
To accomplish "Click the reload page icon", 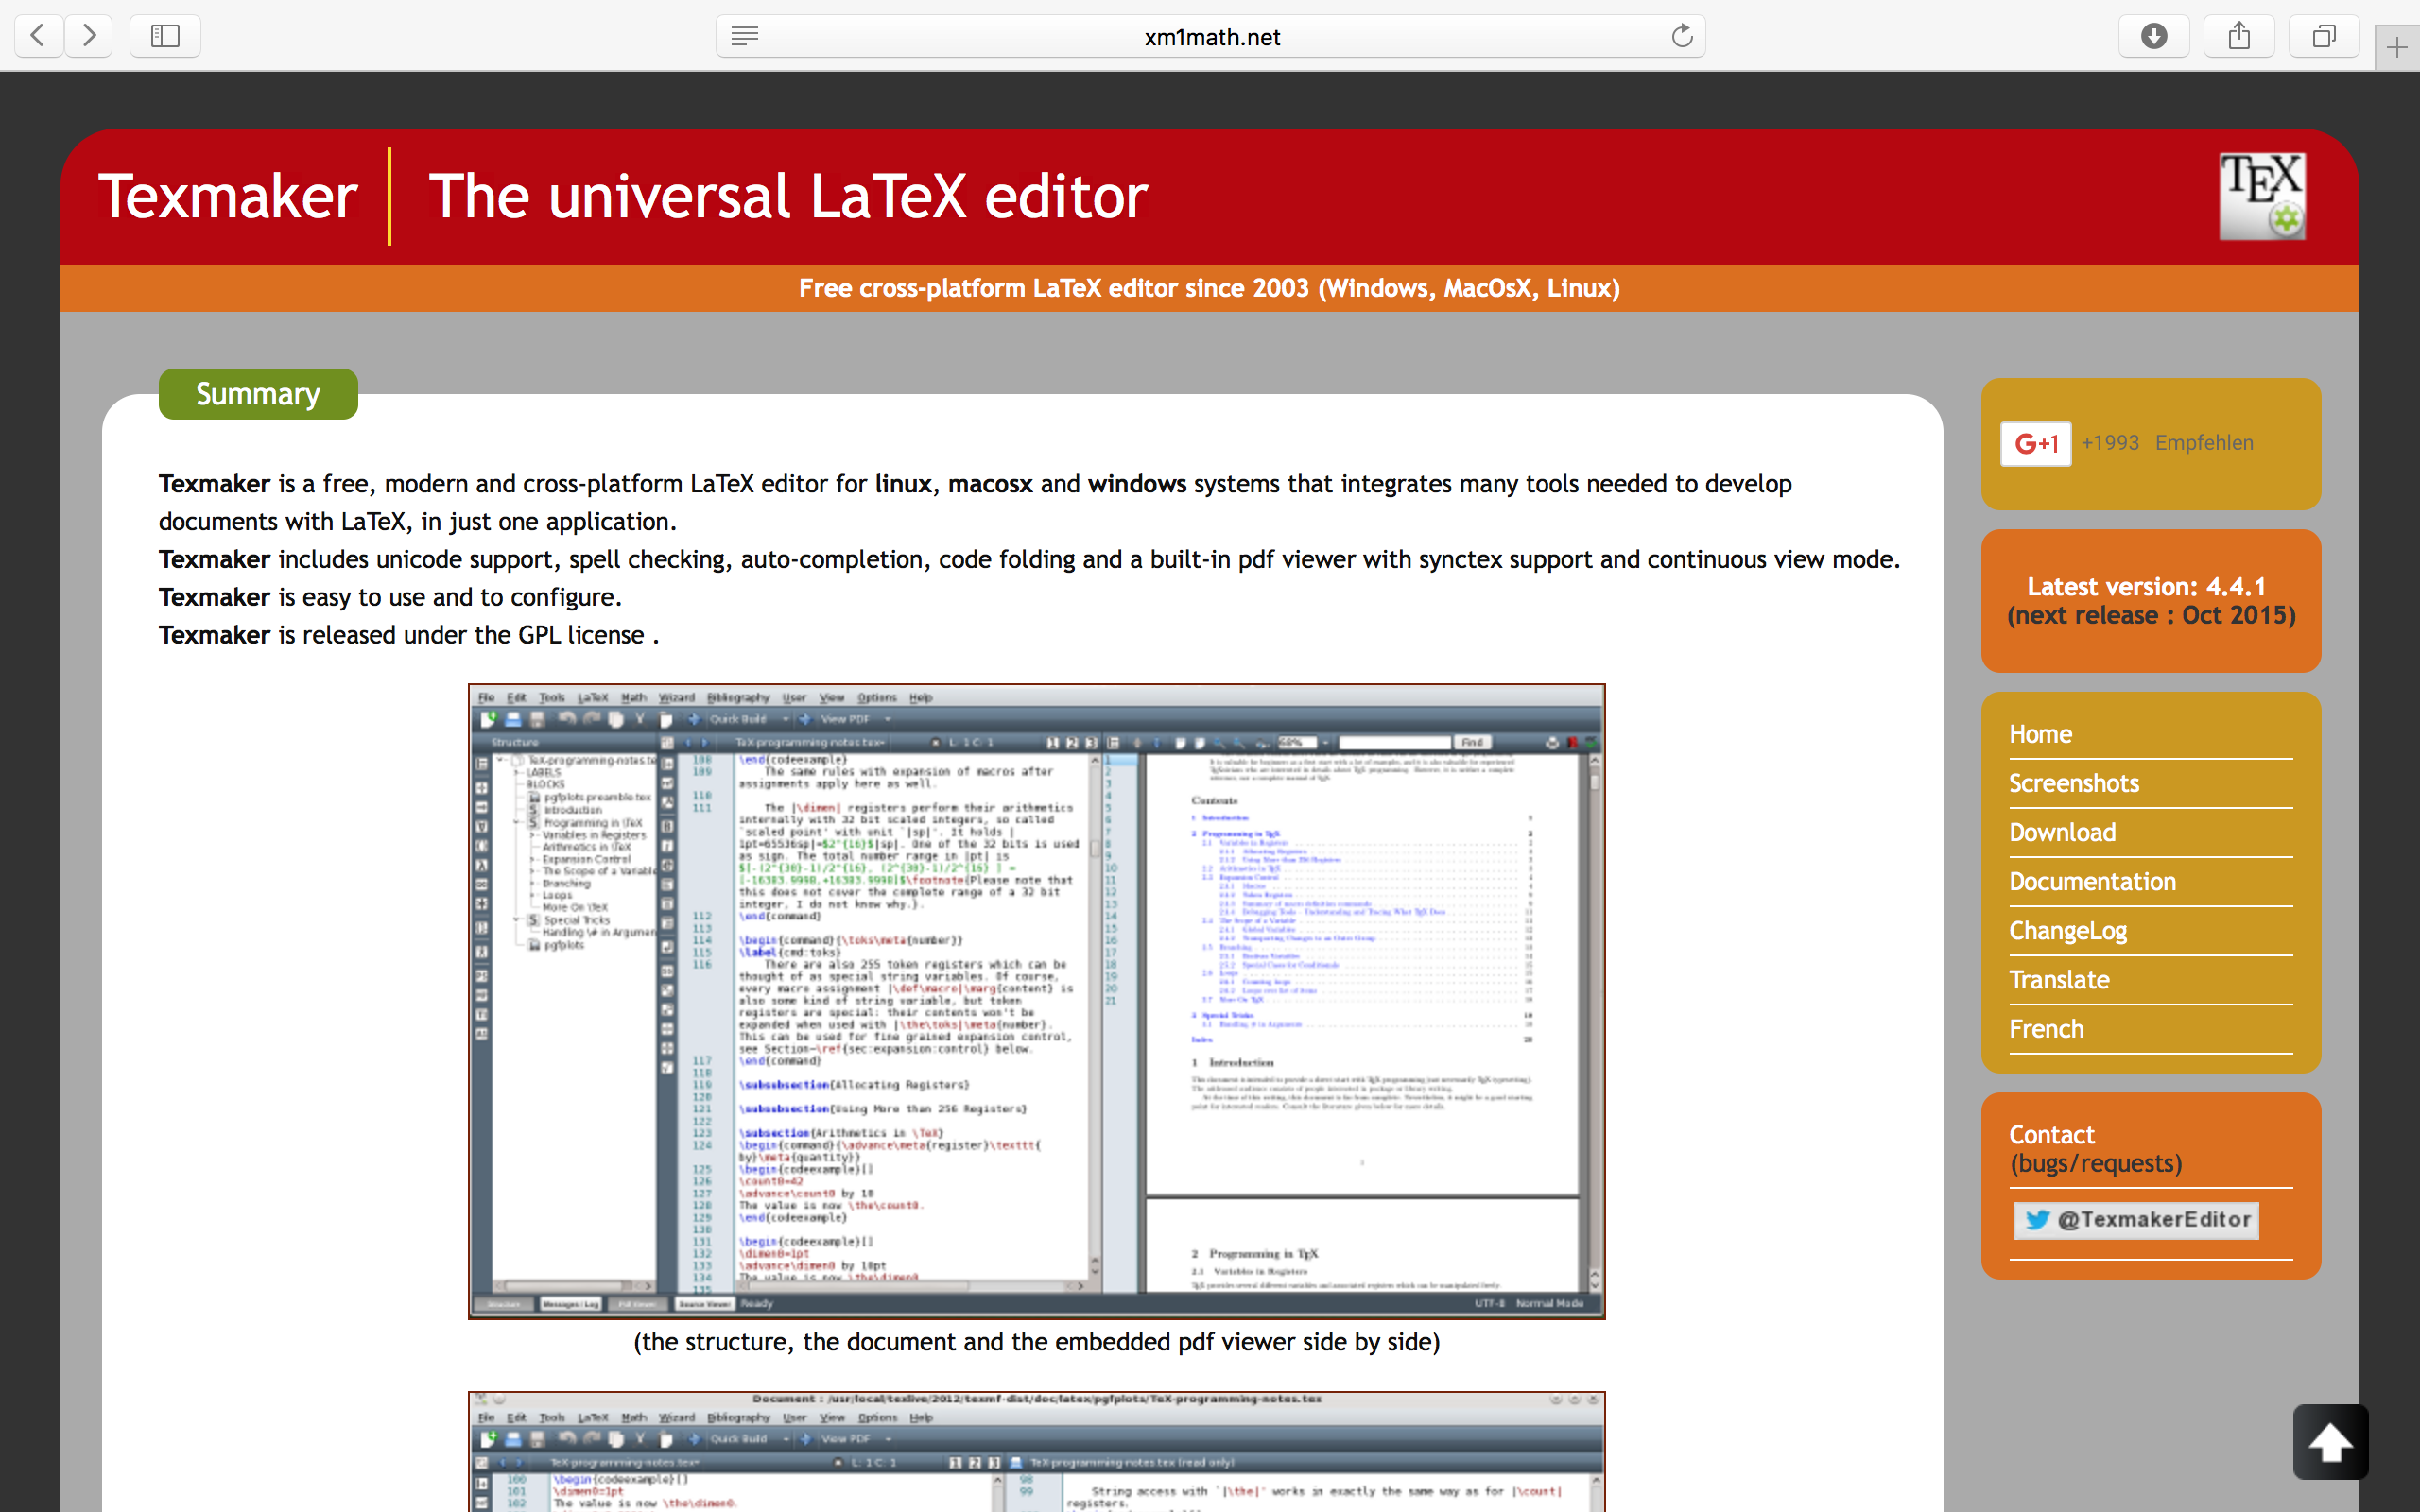I will click(x=1682, y=36).
